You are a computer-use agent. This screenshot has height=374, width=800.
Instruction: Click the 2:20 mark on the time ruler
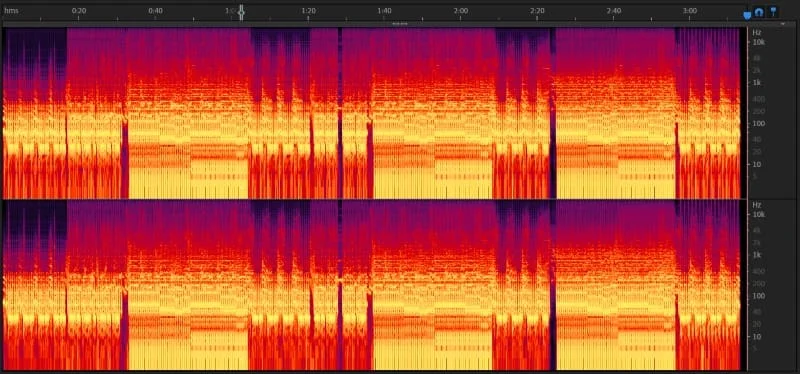coord(537,10)
